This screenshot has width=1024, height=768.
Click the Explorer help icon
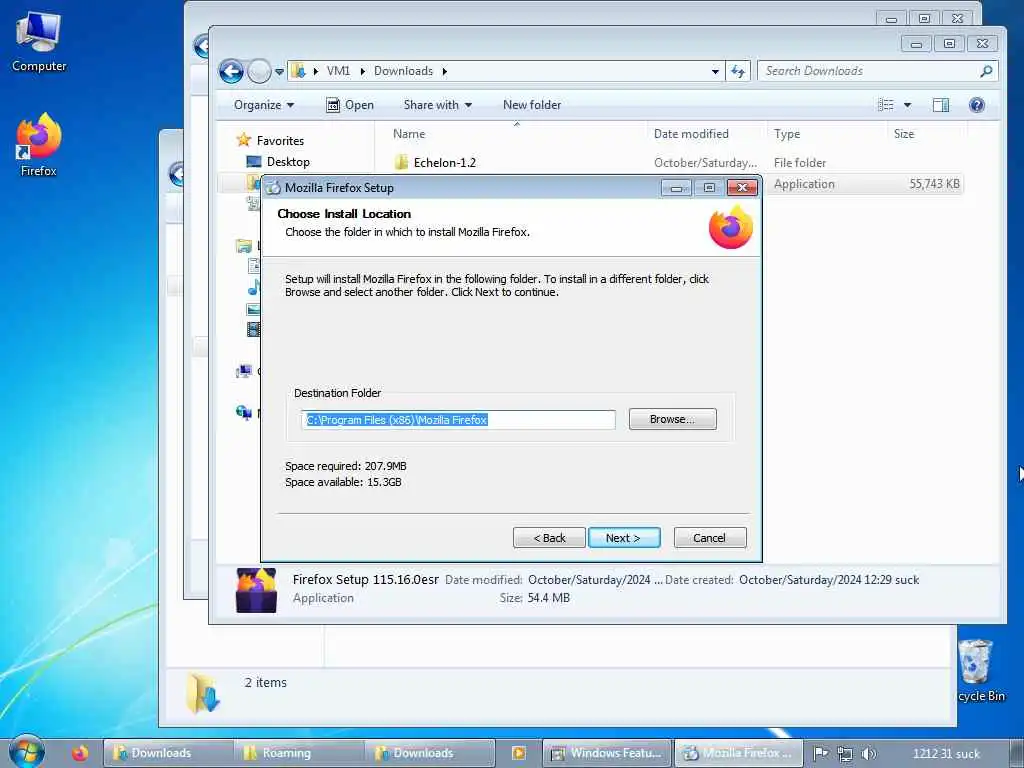[x=976, y=104]
